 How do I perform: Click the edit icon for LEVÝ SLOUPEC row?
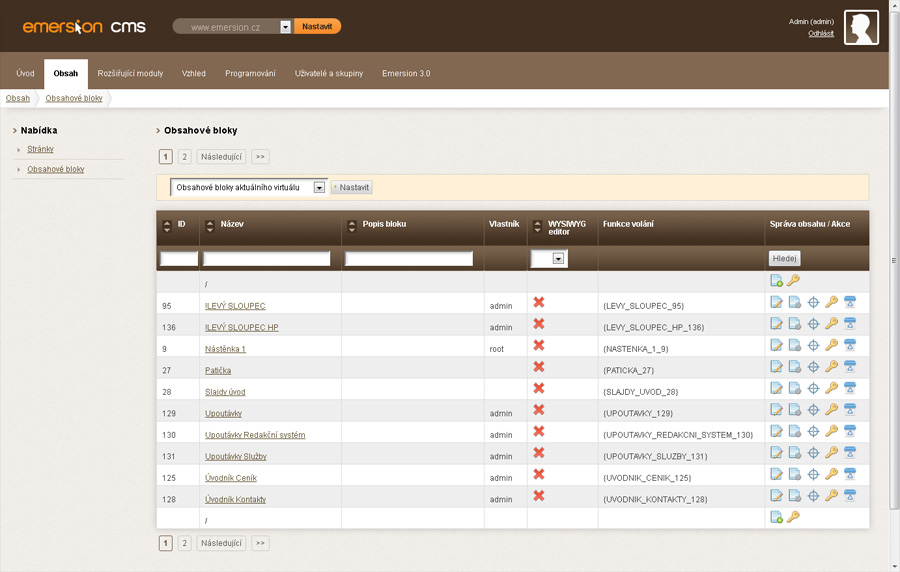(x=776, y=302)
